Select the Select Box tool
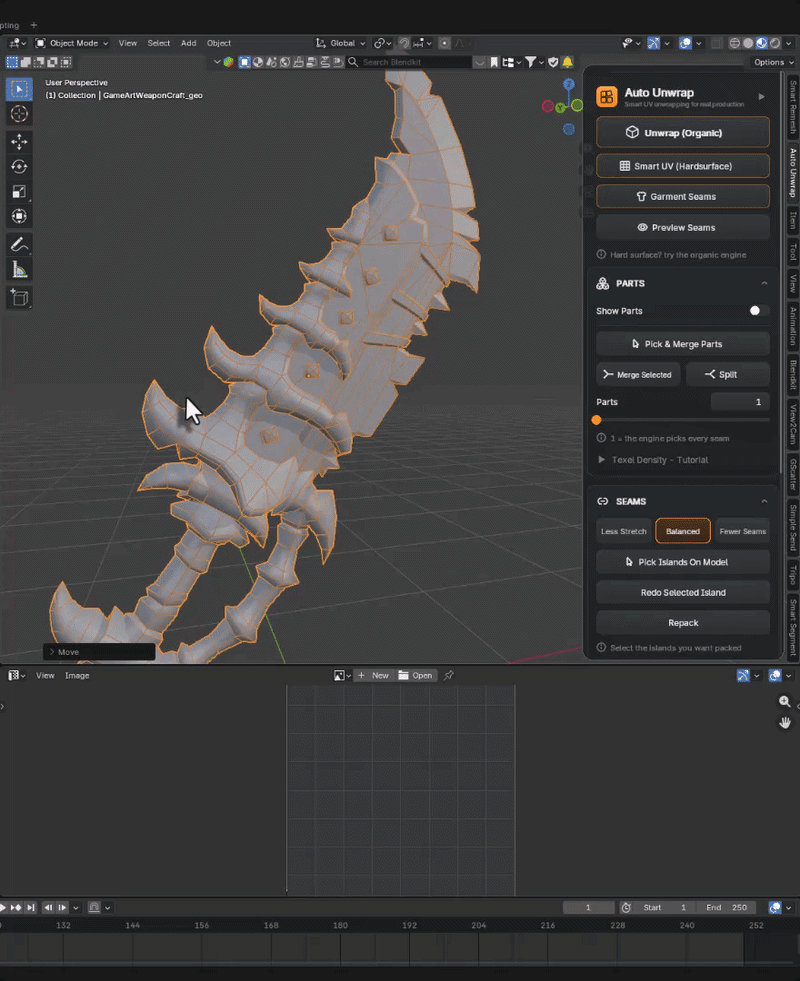The width and height of the screenshot is (800, 981). pyautogui.click(x=19, y=89)
